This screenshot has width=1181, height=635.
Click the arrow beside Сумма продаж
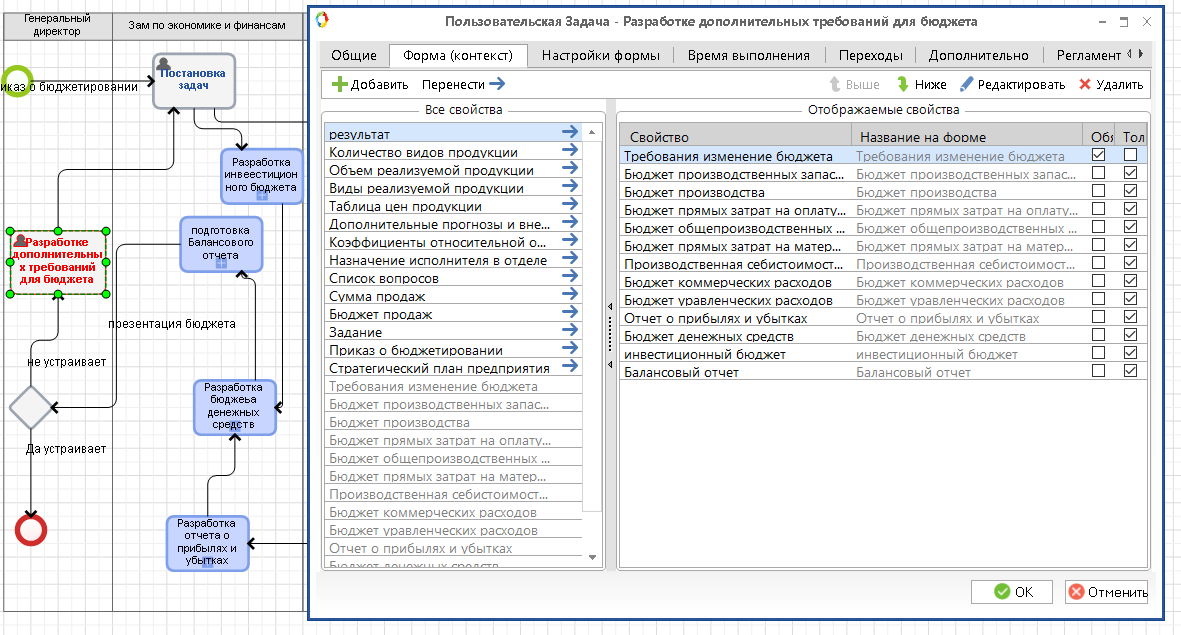click(x=570, y=295)
